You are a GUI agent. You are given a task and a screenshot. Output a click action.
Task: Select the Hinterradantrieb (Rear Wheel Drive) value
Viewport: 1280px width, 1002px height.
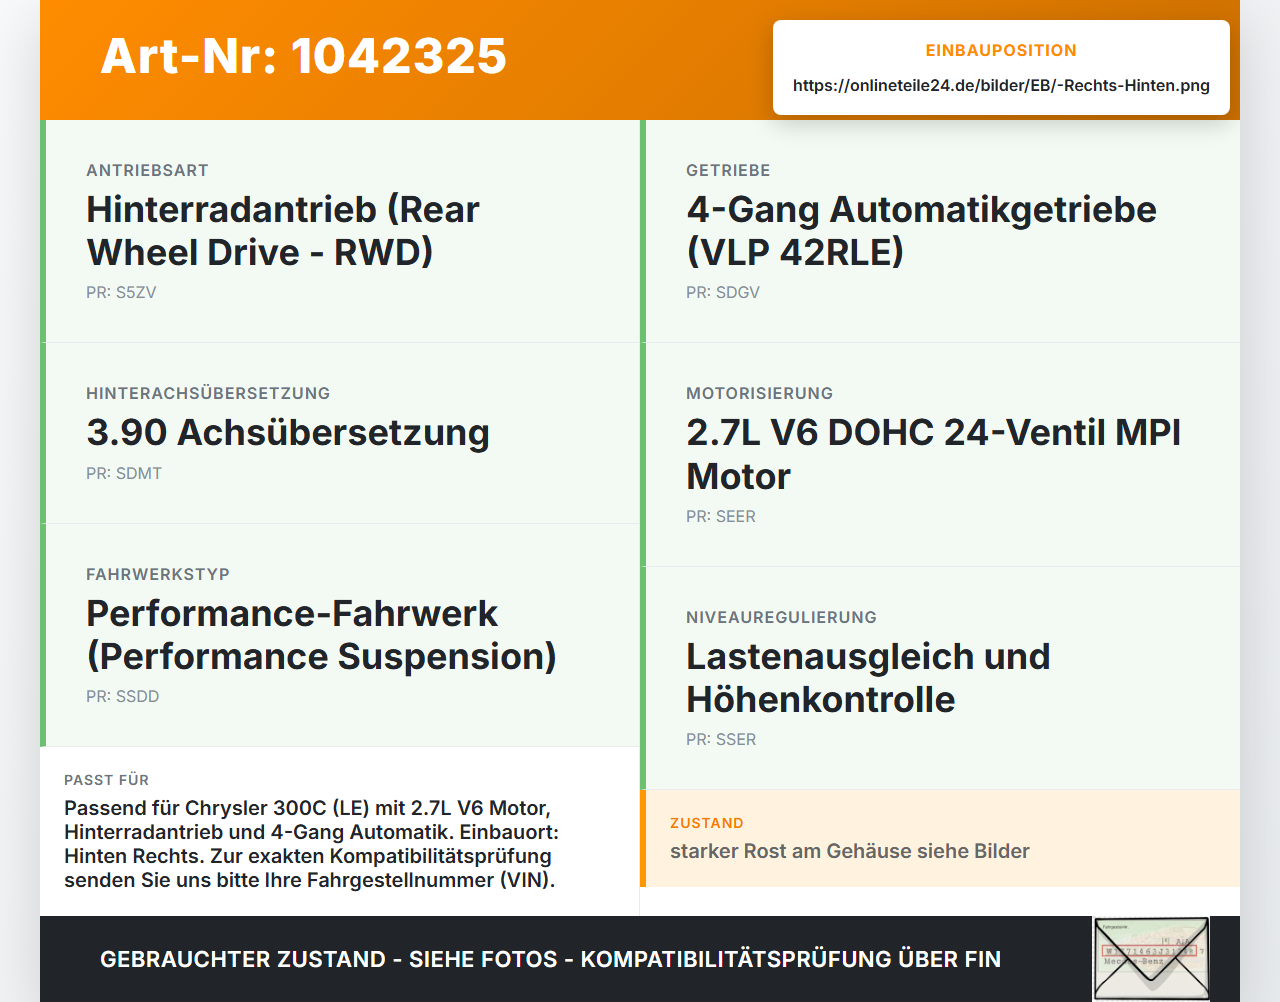(x=283, y=231)
